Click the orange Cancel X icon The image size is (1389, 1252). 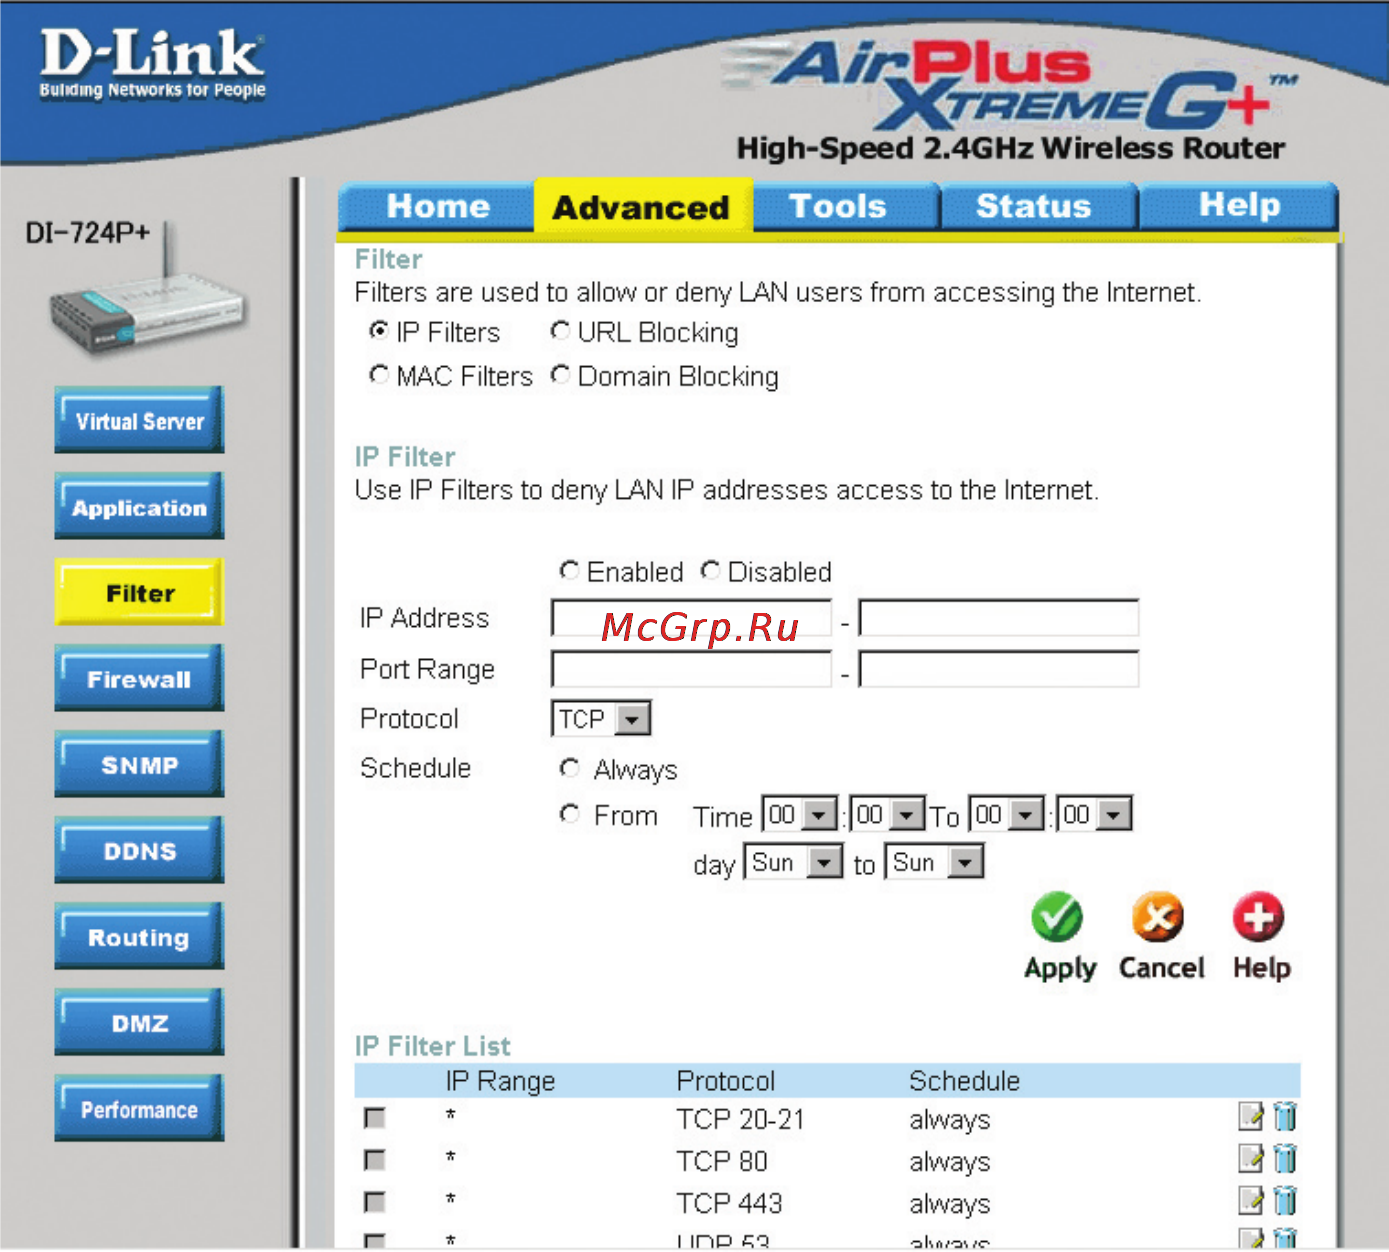(1158, 917)
